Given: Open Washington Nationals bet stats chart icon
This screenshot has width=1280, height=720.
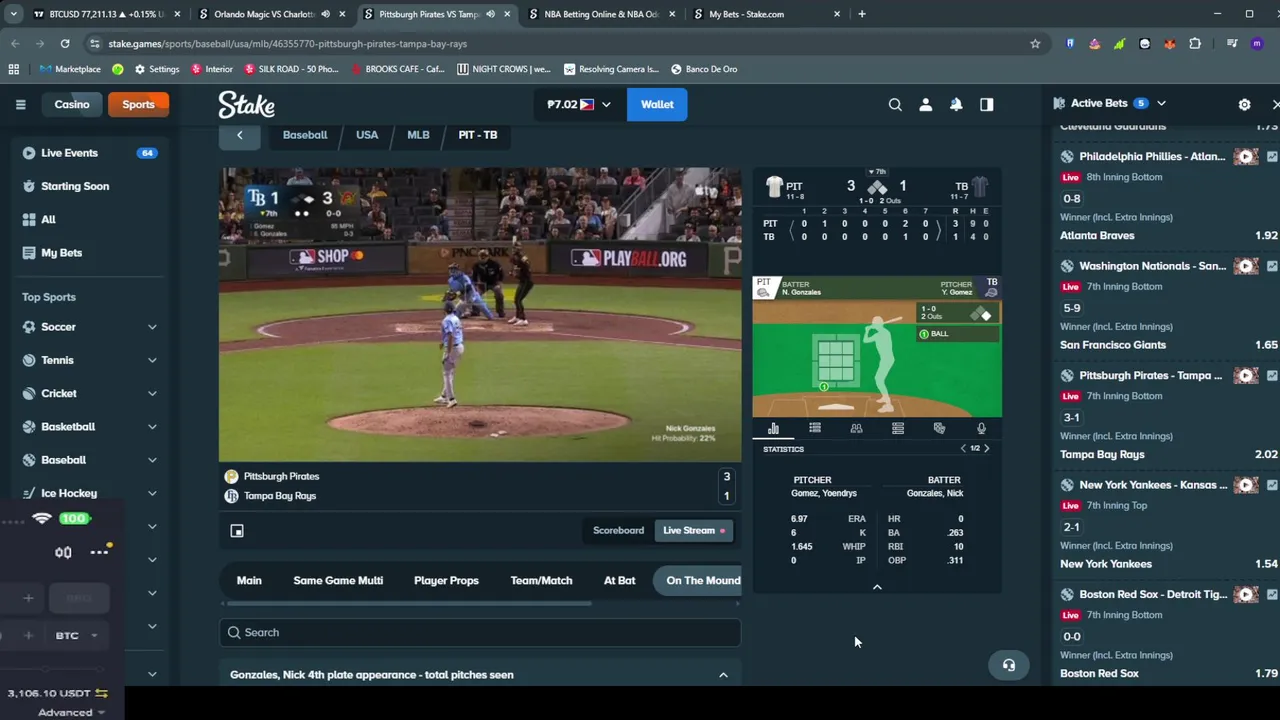Looking at the screenshot, I should pos(1272,266).
